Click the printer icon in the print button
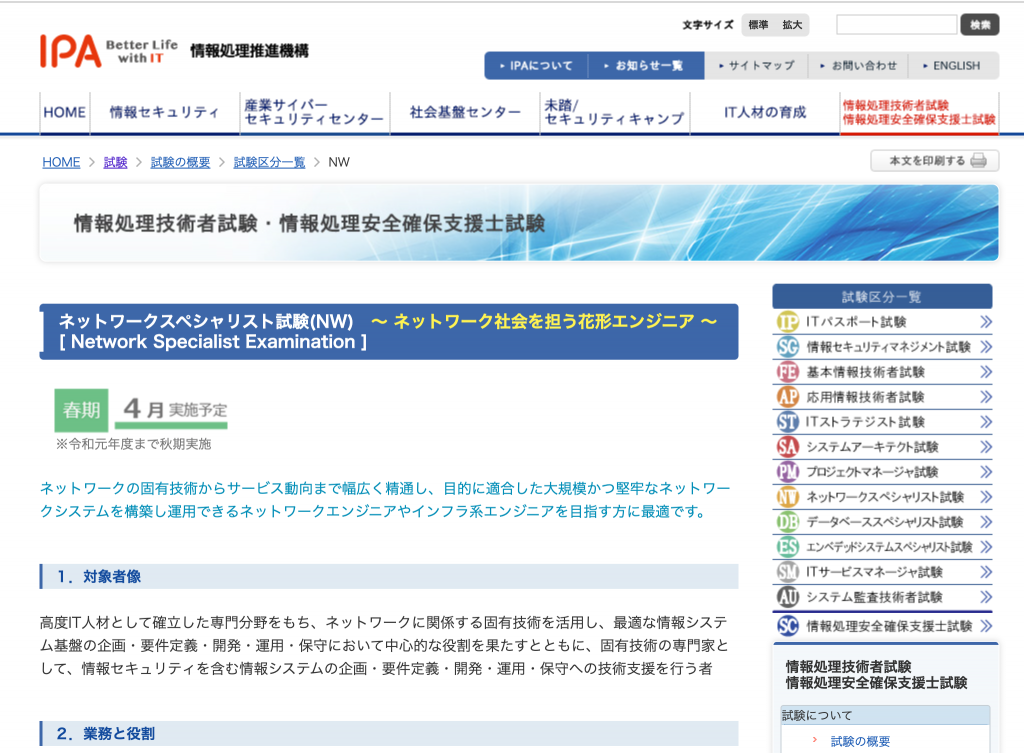 [978, 161]
